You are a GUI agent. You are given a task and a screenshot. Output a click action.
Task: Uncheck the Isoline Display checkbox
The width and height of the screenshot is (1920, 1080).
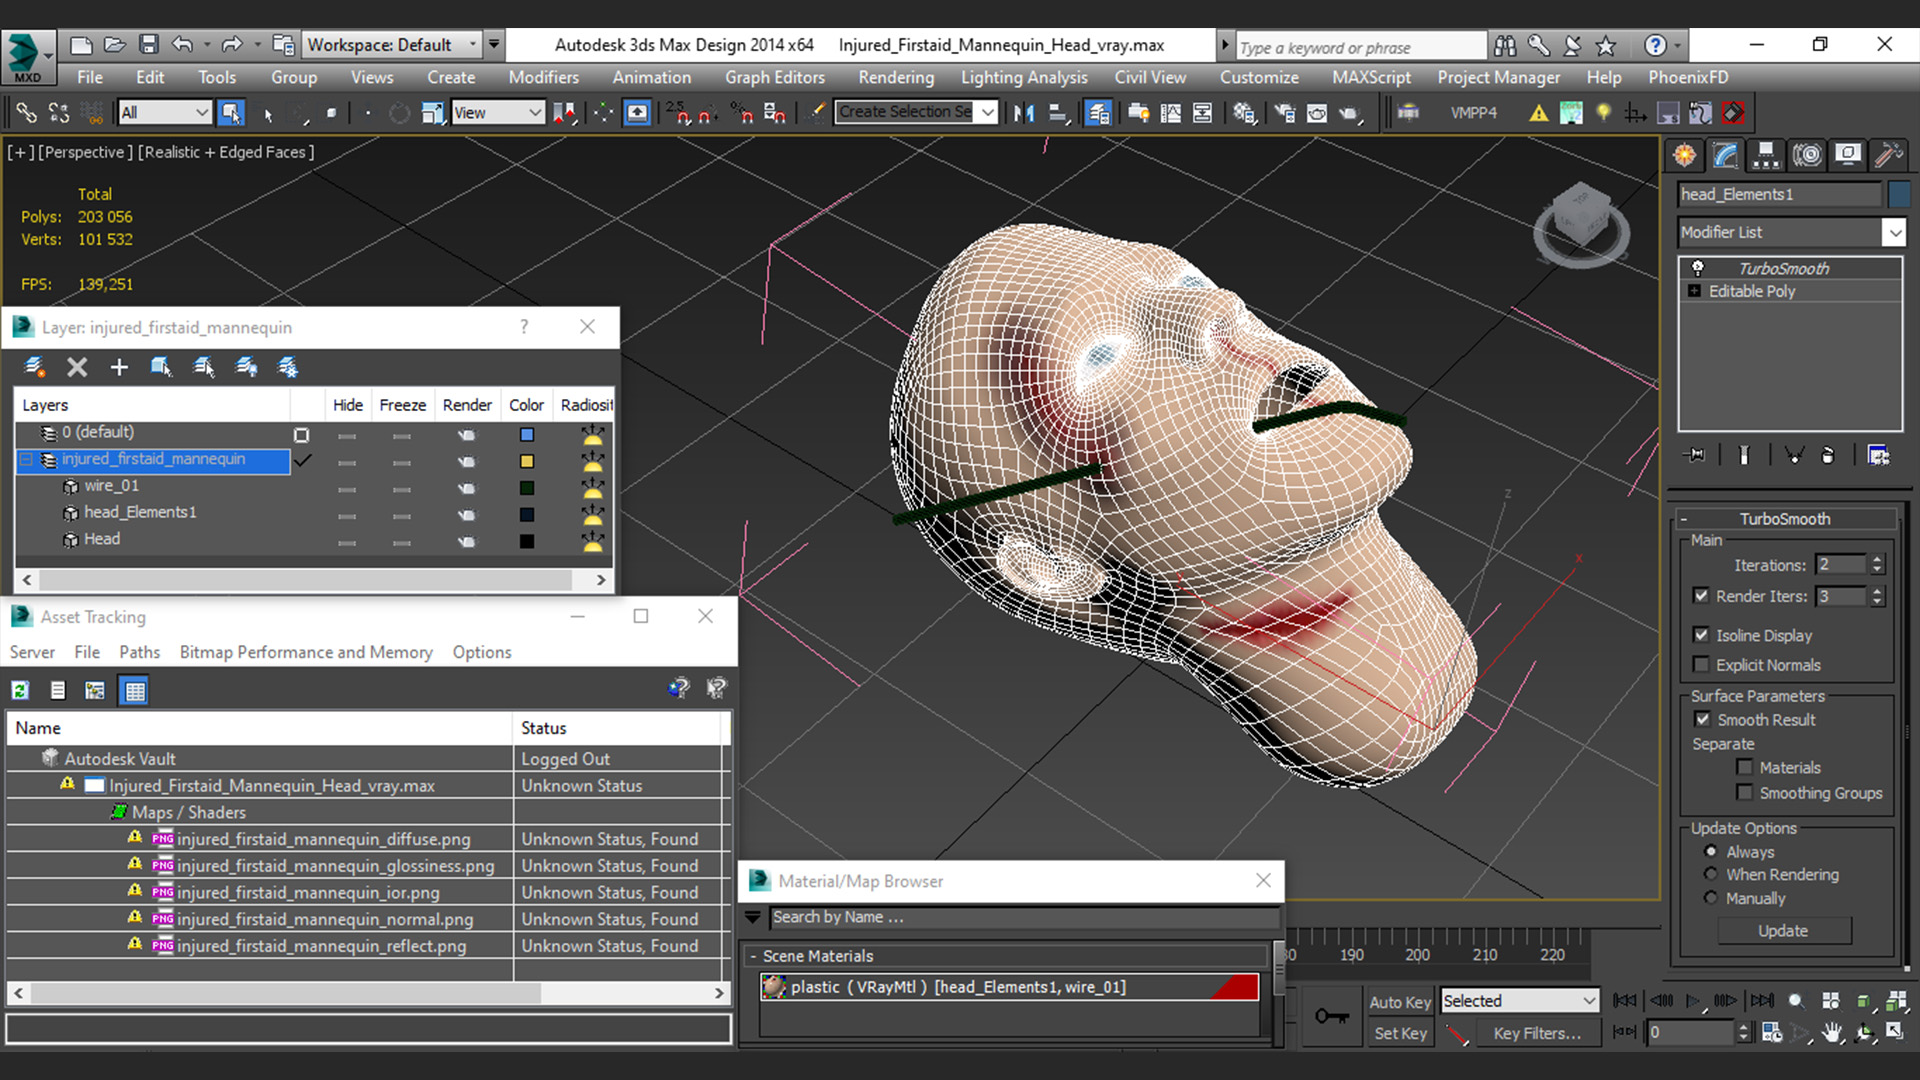[x=1701, y=635]
